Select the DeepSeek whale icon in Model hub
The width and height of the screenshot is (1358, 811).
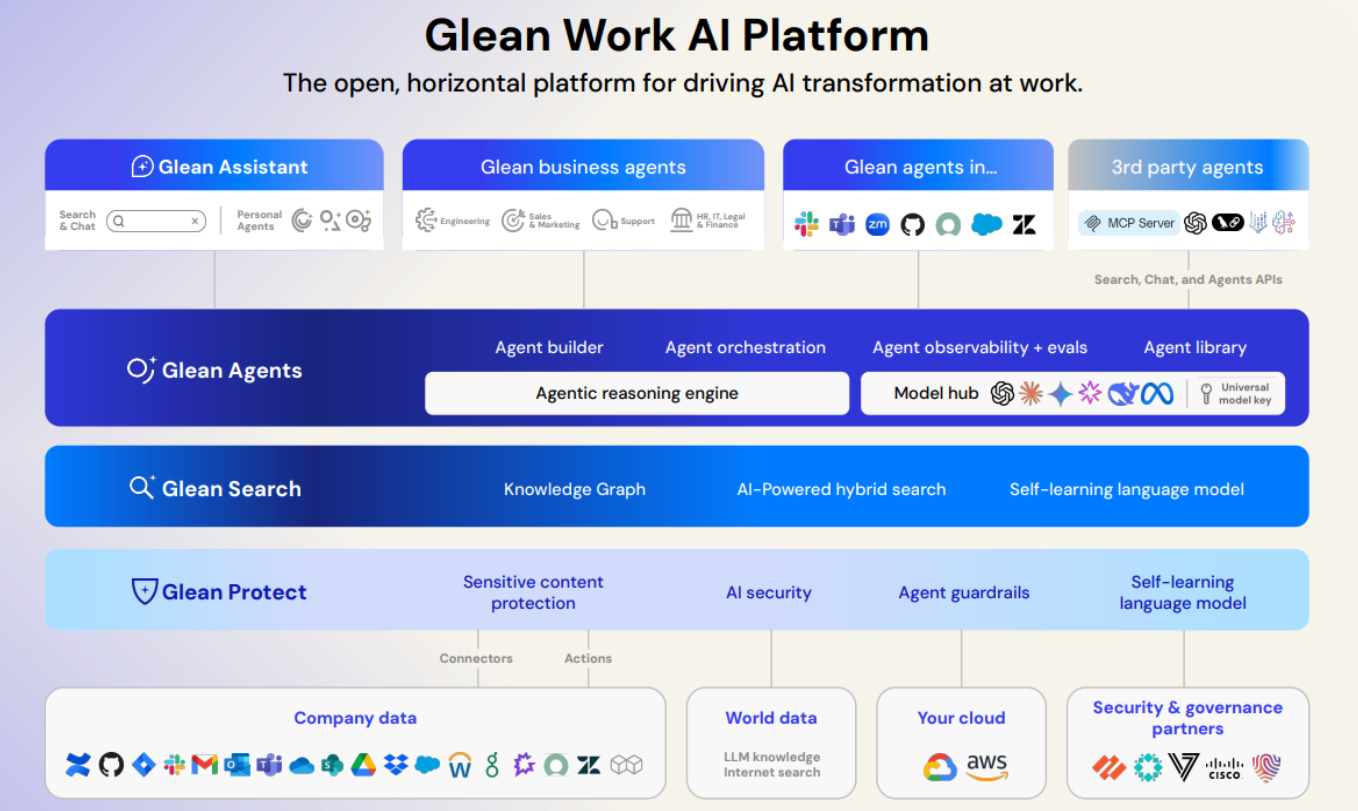(1123, 394)
